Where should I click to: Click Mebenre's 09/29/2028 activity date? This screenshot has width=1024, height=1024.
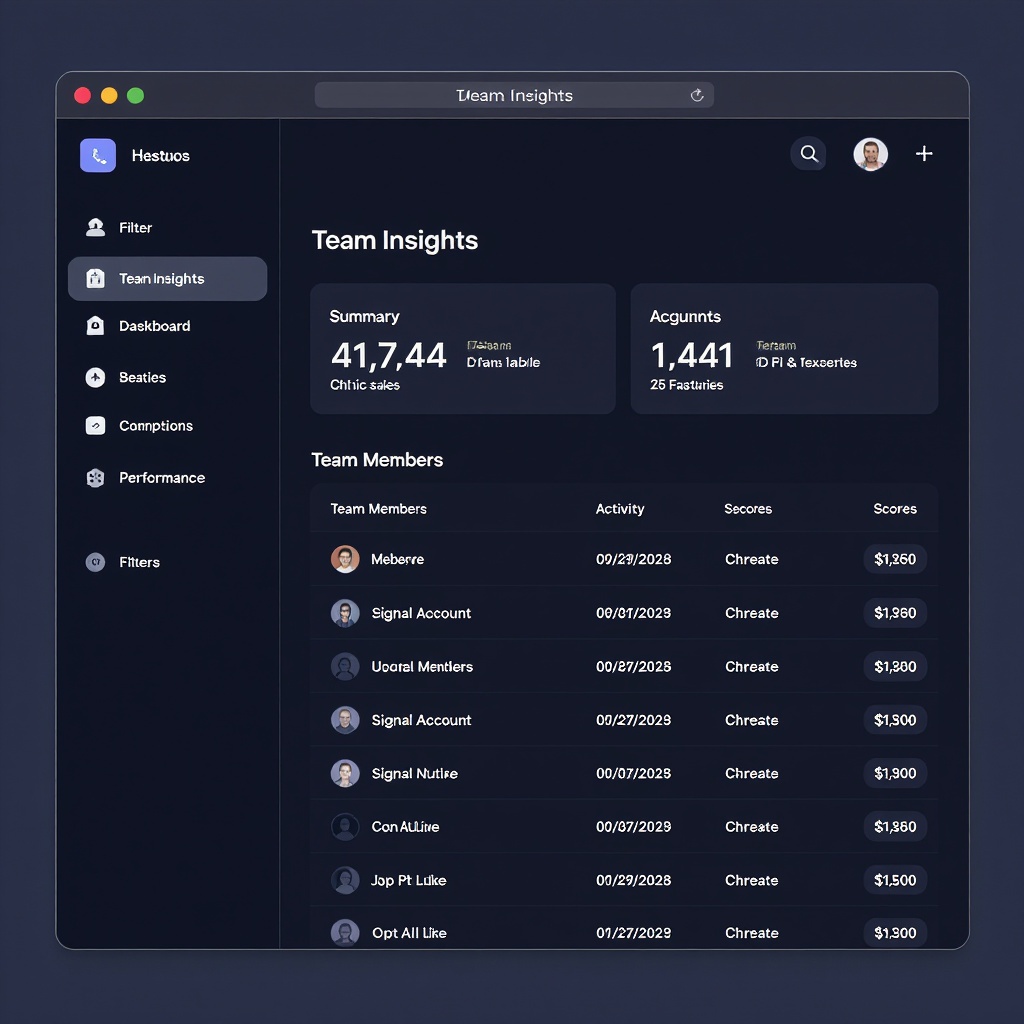(633, 559)
